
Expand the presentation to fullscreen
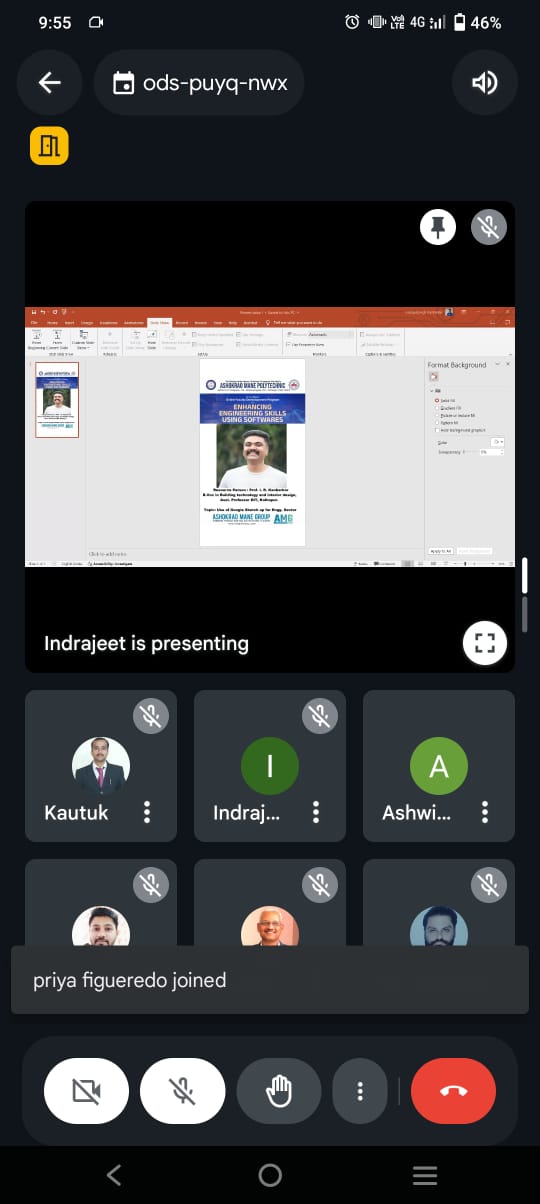point(485,643)
